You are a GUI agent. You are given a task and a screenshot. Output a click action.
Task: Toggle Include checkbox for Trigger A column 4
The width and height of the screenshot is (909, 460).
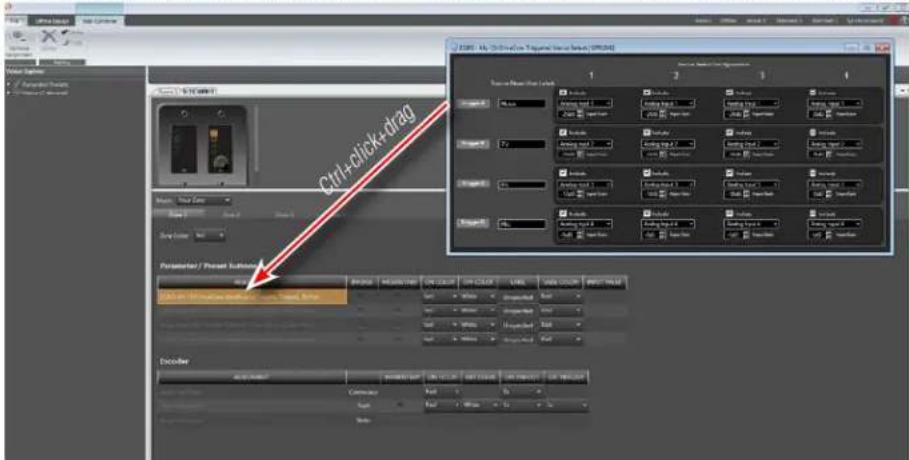(x=813, y=92)
